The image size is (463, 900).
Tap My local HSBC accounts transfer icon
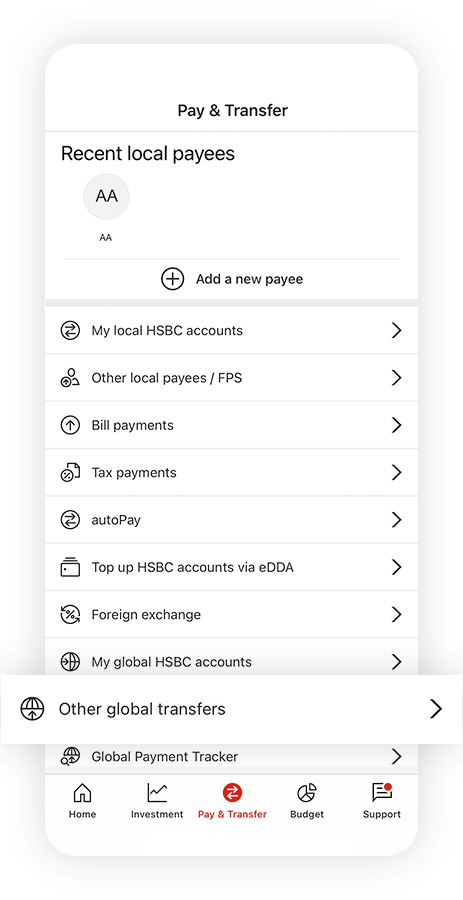[x=70, y=331]
